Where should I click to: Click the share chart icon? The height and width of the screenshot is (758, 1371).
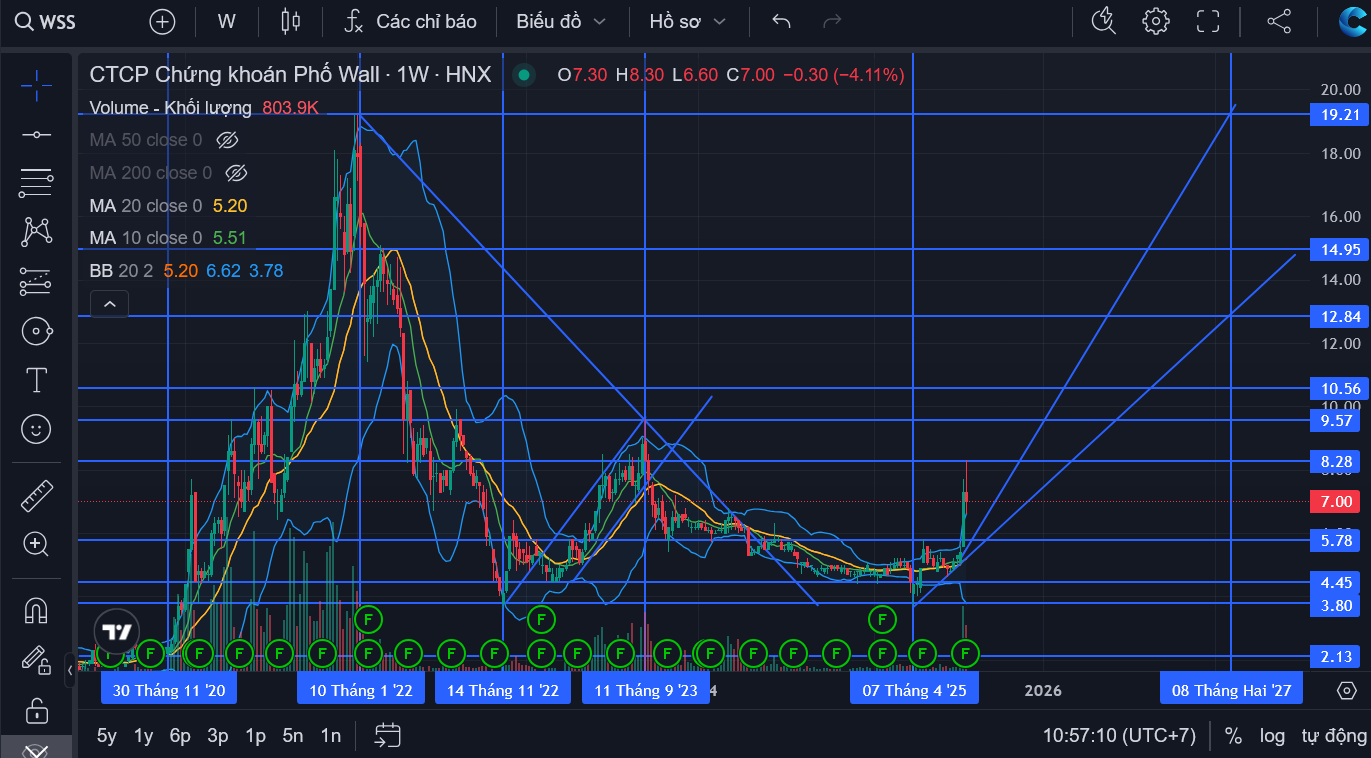pyautogui.click(x=1279, y=21)
